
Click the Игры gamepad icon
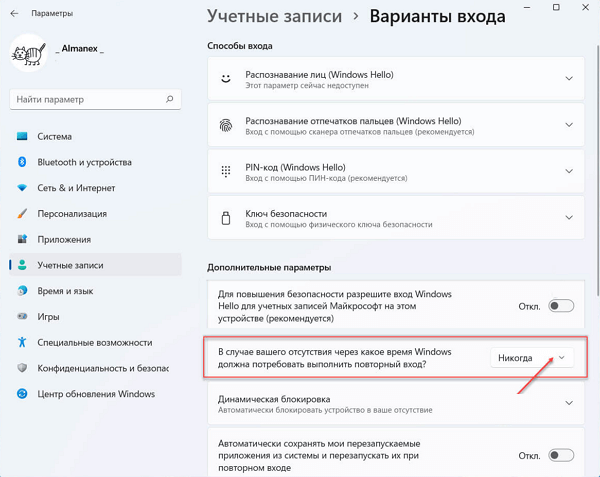pyautogui.click(x=22, y=316)
